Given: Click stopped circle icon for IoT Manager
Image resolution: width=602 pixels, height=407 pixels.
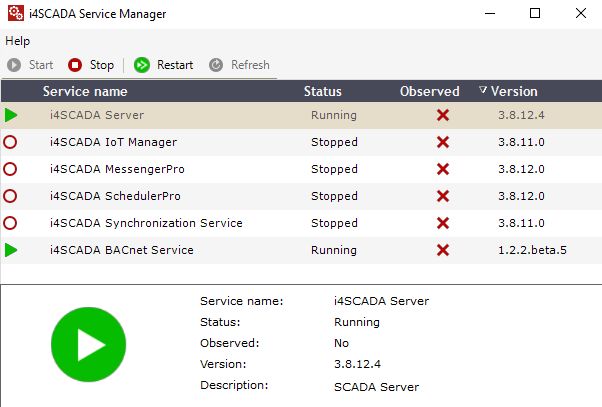Looking at the screenshot, I should [10, 142].
